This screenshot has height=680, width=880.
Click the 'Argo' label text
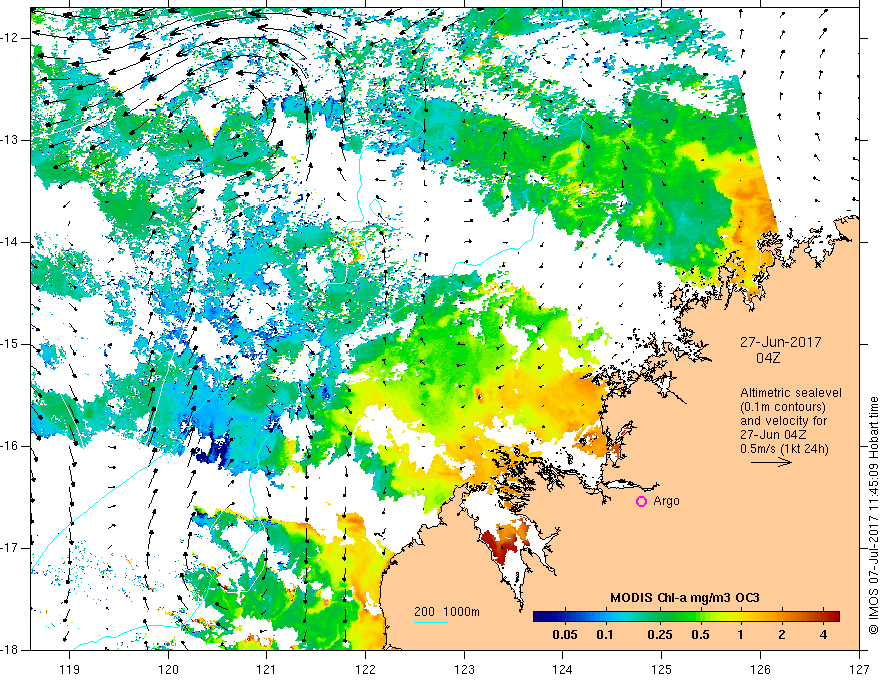666,501
